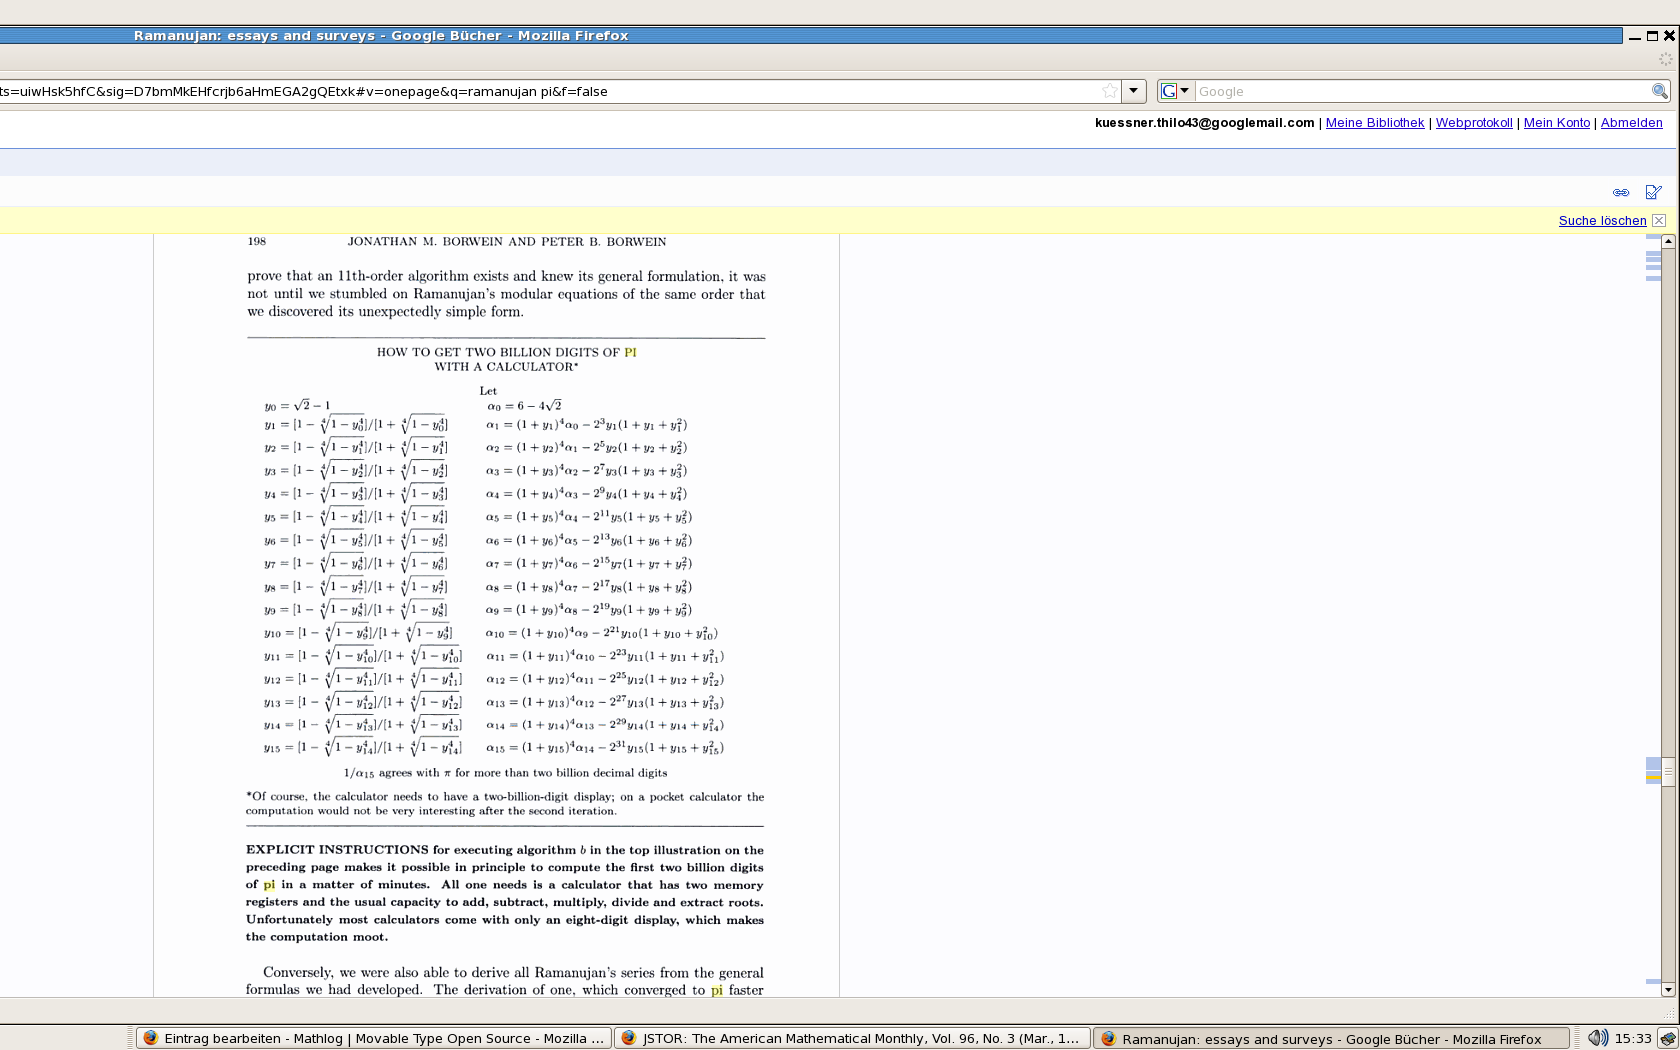Image resolution: width=1680 pixels, height=1050 pixels.
Task: Go to Mein Konto
Action: pyautogui.click(x=1556, y=123)
